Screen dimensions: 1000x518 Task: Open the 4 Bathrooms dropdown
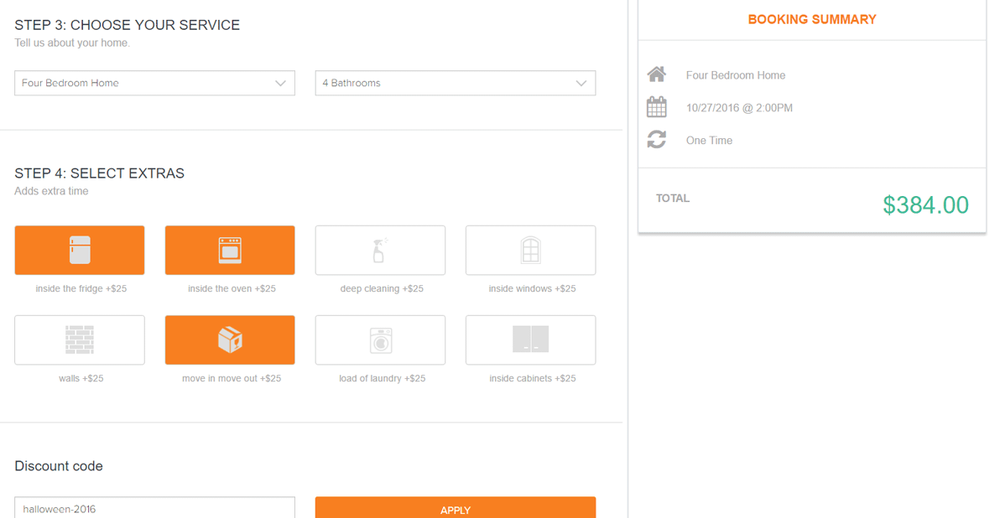455,83
